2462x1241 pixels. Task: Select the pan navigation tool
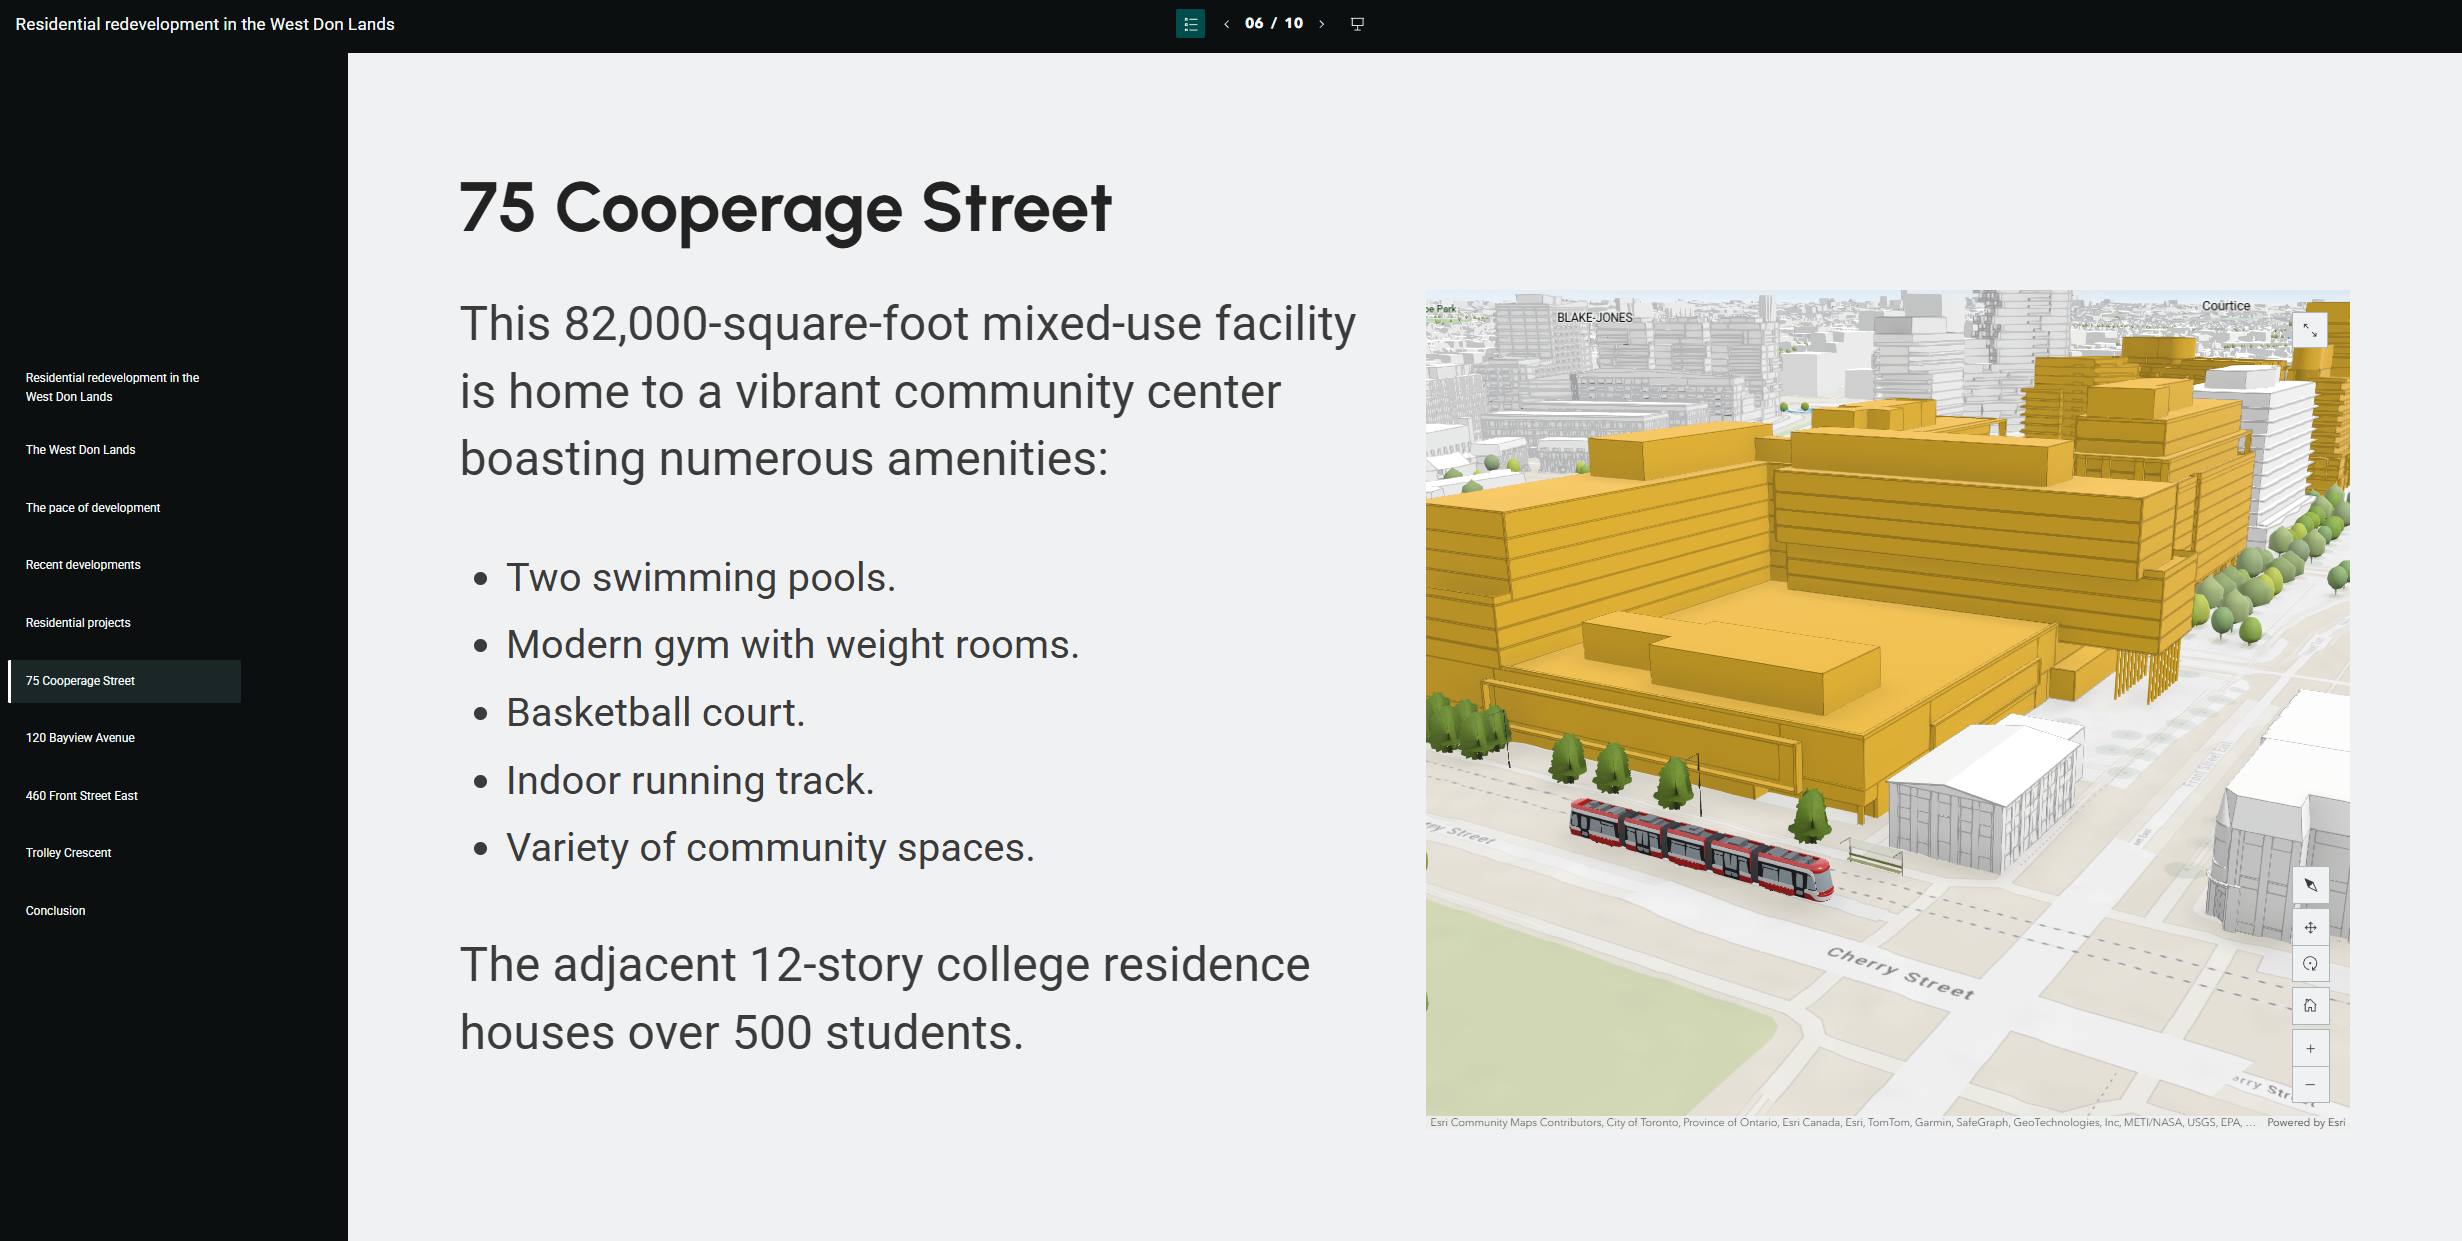(x=2310, y=927)
